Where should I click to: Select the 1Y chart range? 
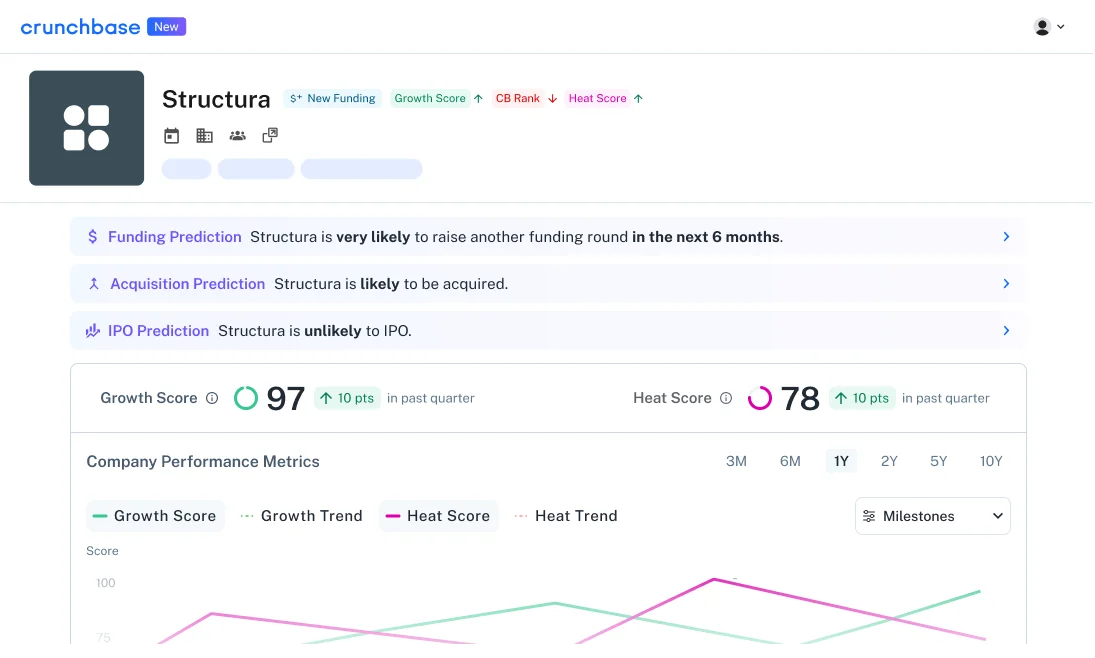(x=841, y=461)
